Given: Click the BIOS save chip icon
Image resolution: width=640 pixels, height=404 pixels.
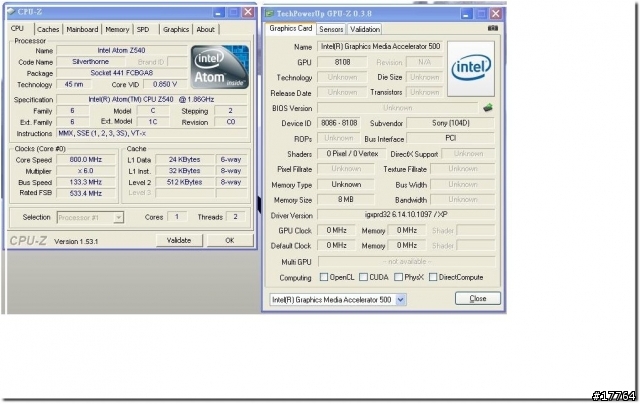Looking at the screenshot, I should [x=488, y=108].
